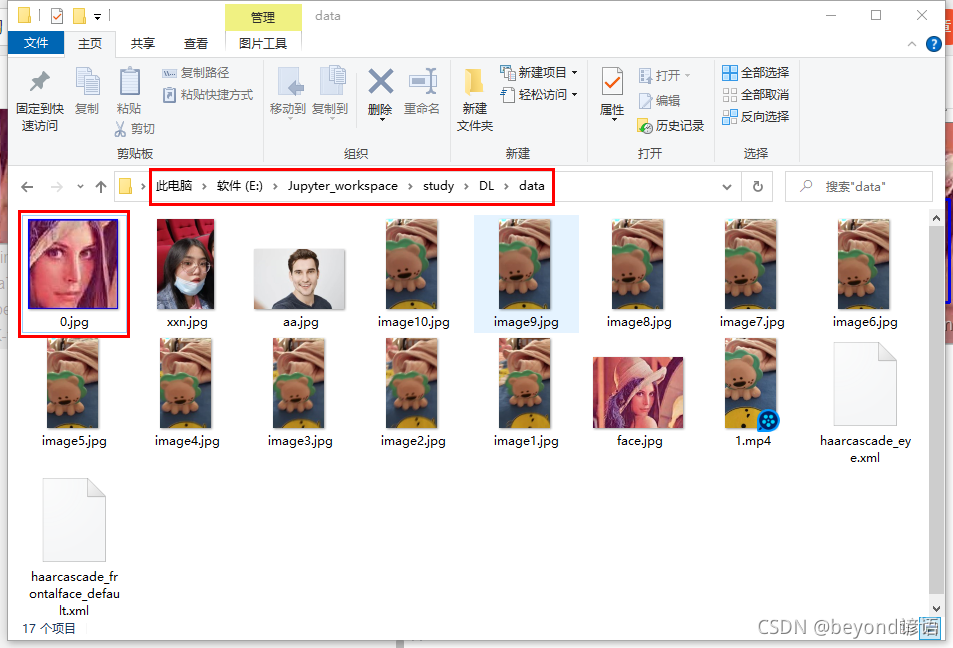This screenshot has height=648, width=953.
Task: Click Copy Path (复制路径)
Action: click(x=196, y=73)
